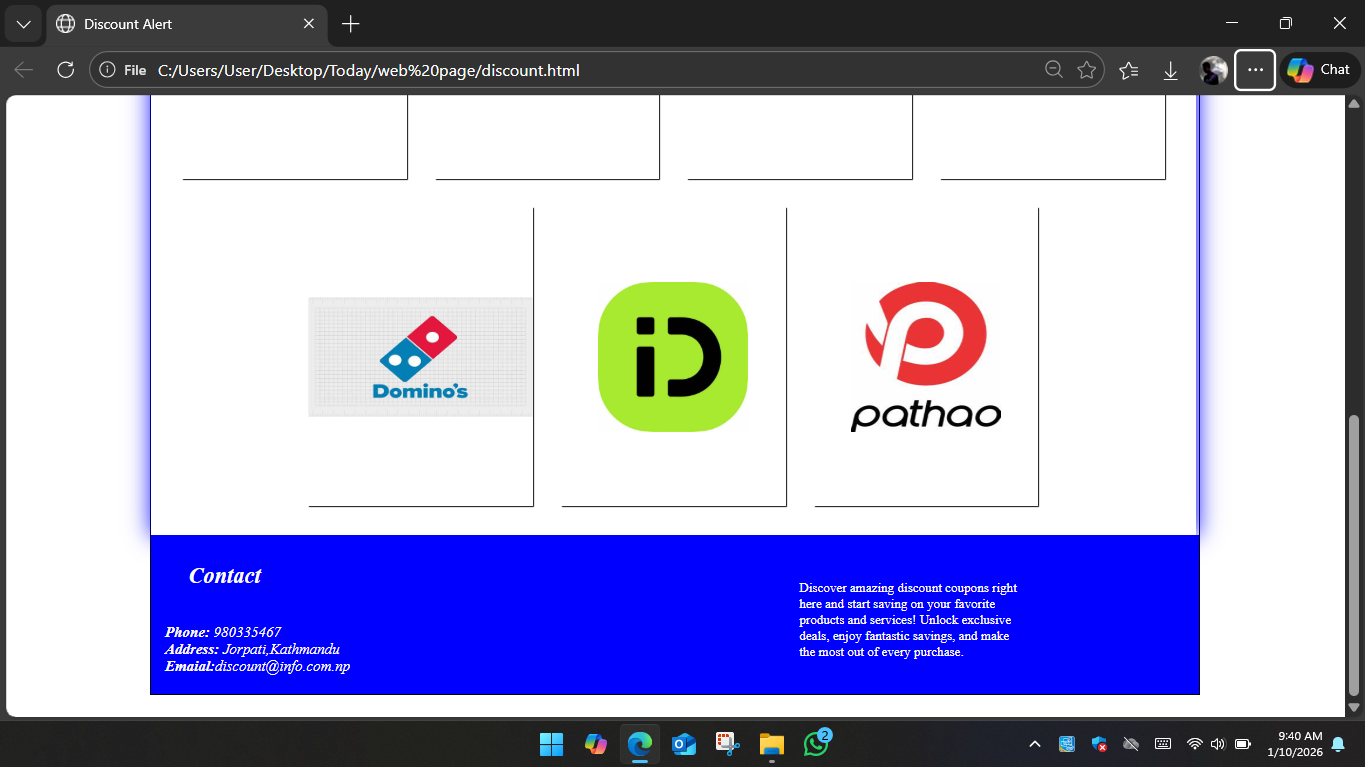This screenshot has width=1365, height=767.
Task: Click the zoom out magnifier icon
Action: pyautogui.click(x=1053, y=70)
